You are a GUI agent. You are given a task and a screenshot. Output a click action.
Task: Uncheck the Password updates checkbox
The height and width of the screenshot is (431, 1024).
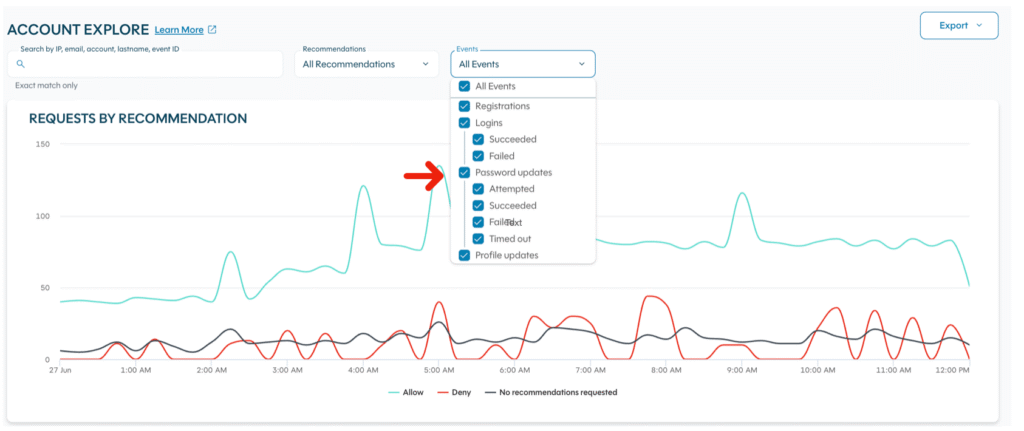click(x=464, y=172)
